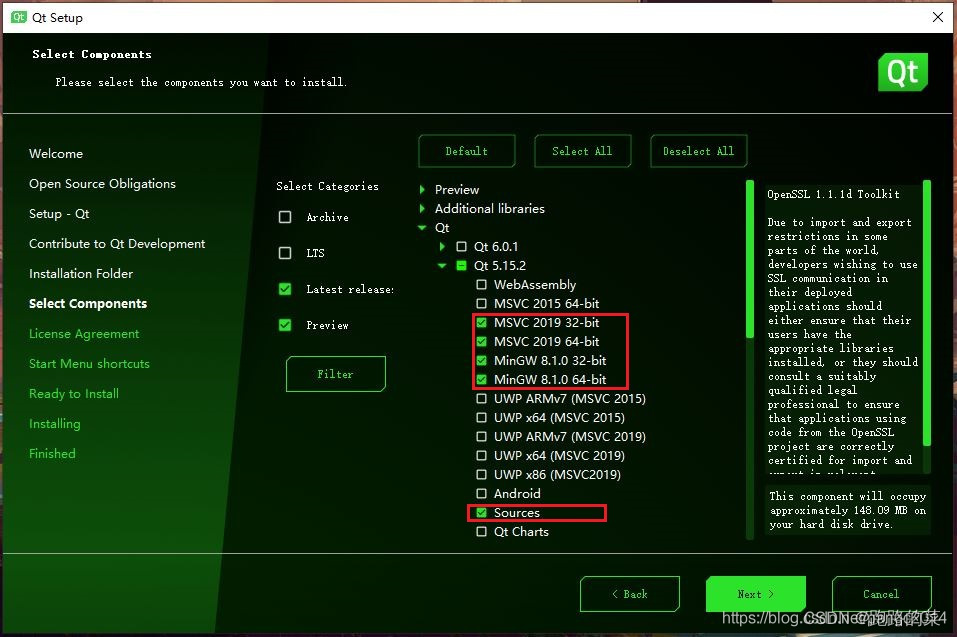Click OpenSSL 1.1.1d Toolkit description heading
The image size is (957, 637).
point(833,194)
